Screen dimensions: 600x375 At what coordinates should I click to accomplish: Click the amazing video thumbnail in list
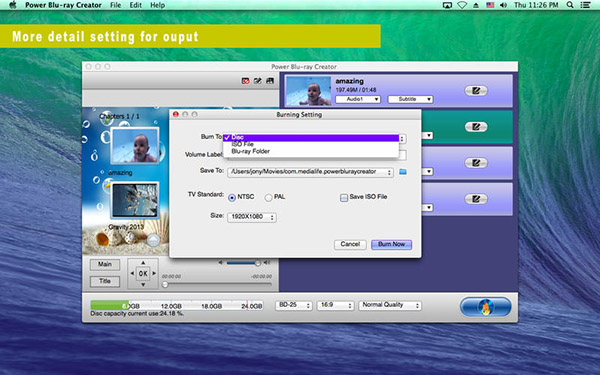308,91
